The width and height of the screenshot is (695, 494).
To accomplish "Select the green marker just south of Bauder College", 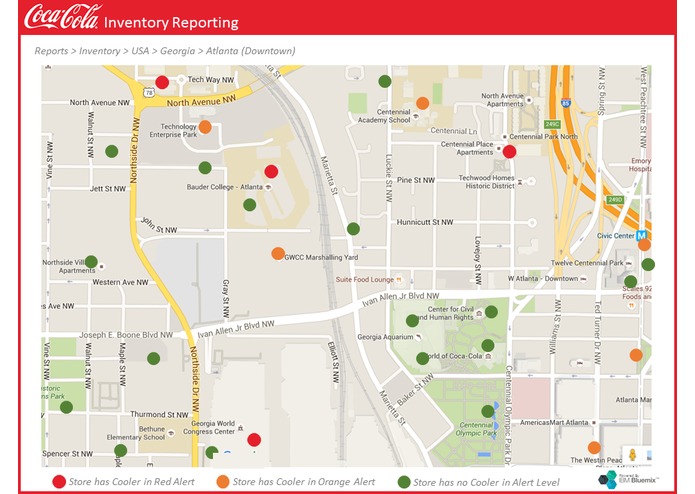I will click(250, 205).
